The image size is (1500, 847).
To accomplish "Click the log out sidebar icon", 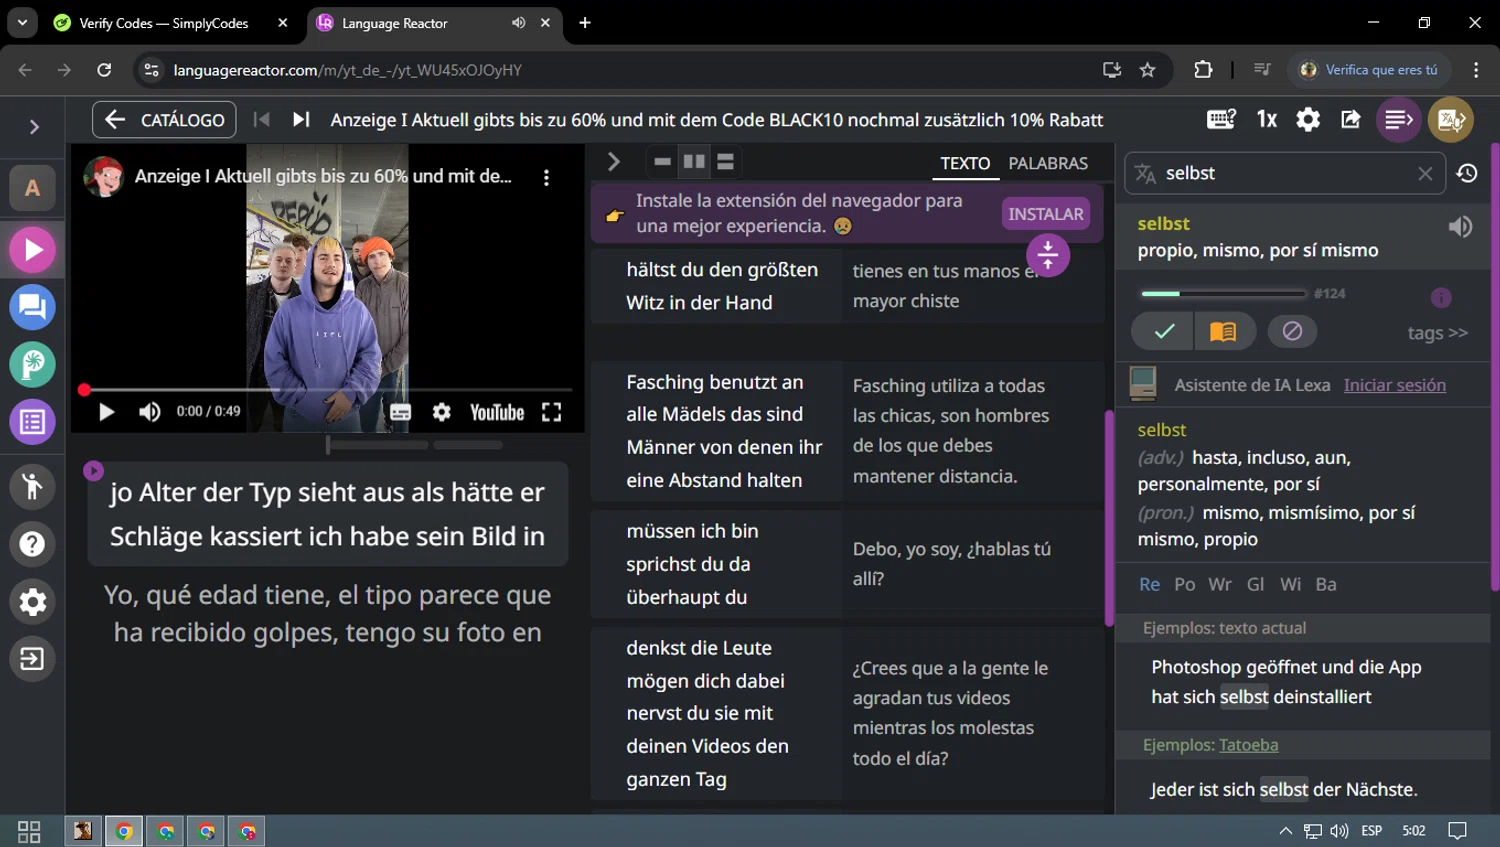I will [x=32, y=659].
